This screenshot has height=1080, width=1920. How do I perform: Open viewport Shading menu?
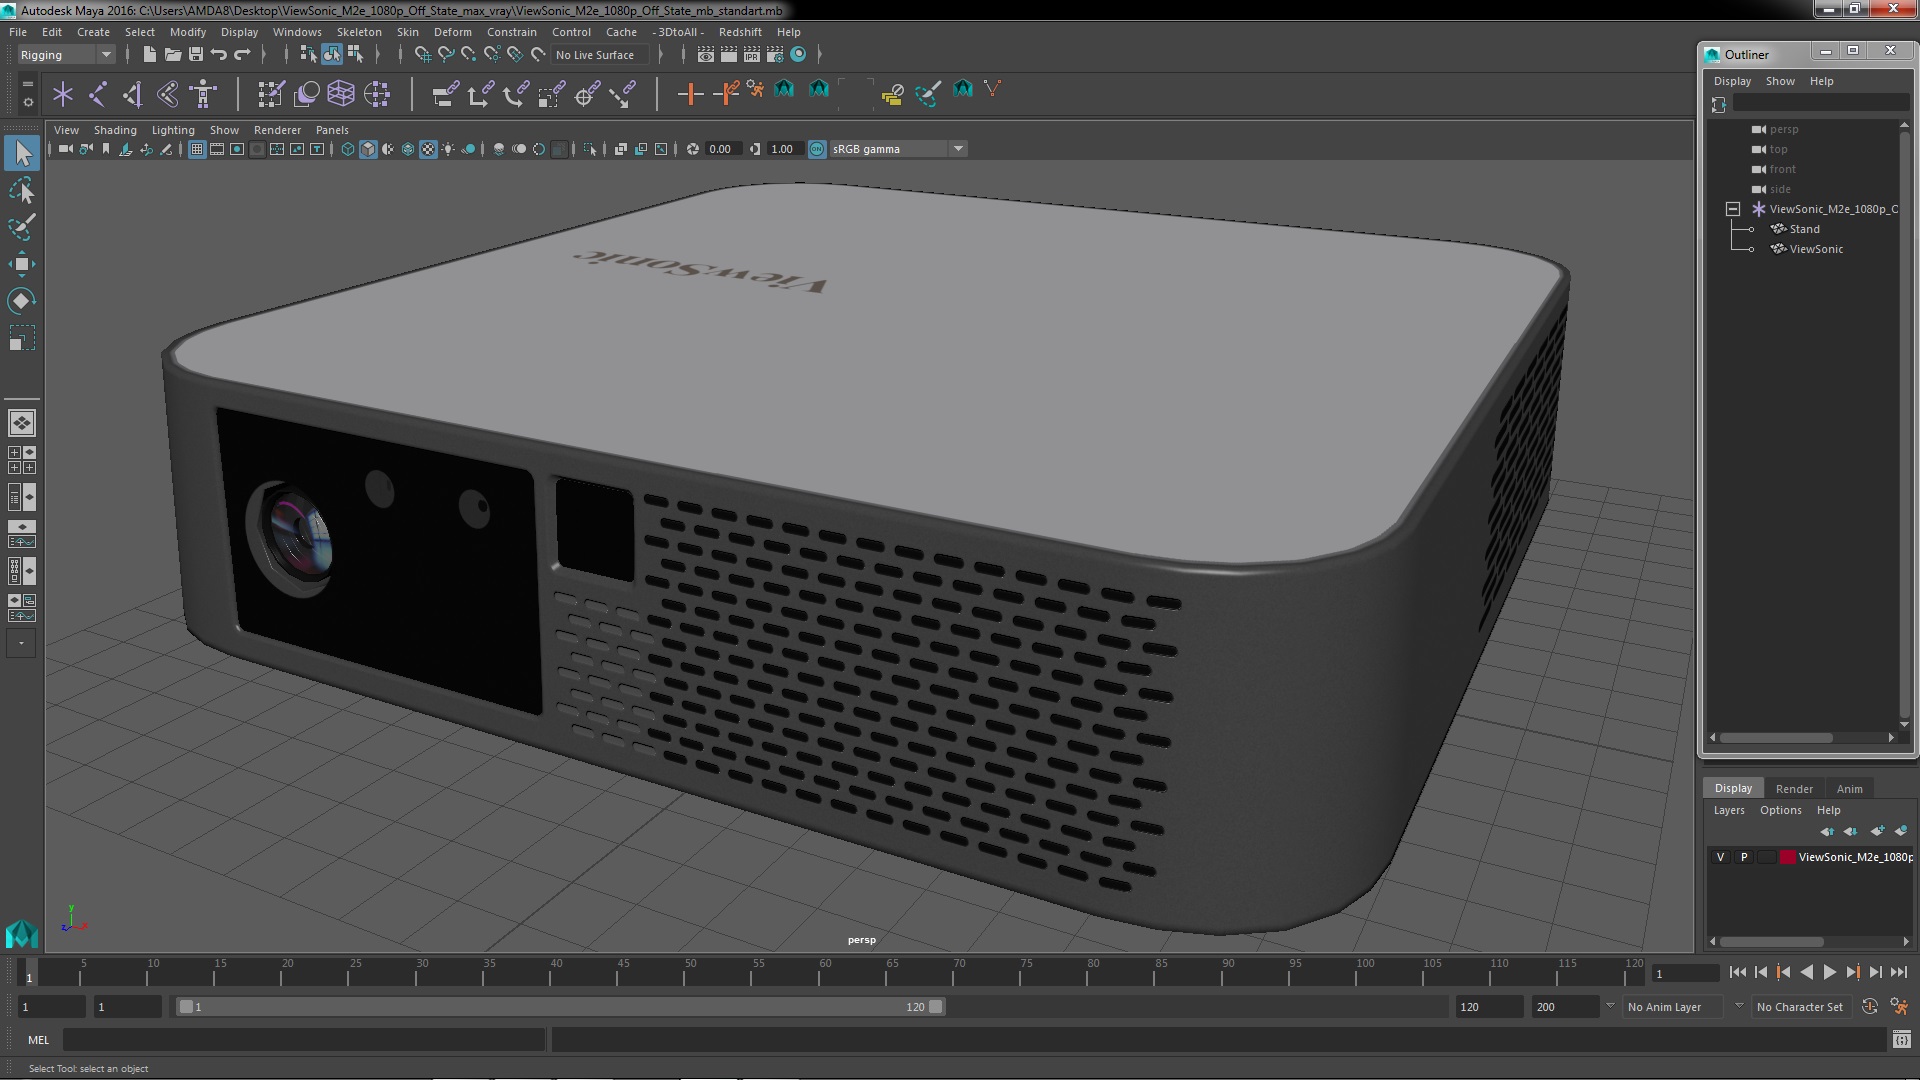click(x=115, y=130)
